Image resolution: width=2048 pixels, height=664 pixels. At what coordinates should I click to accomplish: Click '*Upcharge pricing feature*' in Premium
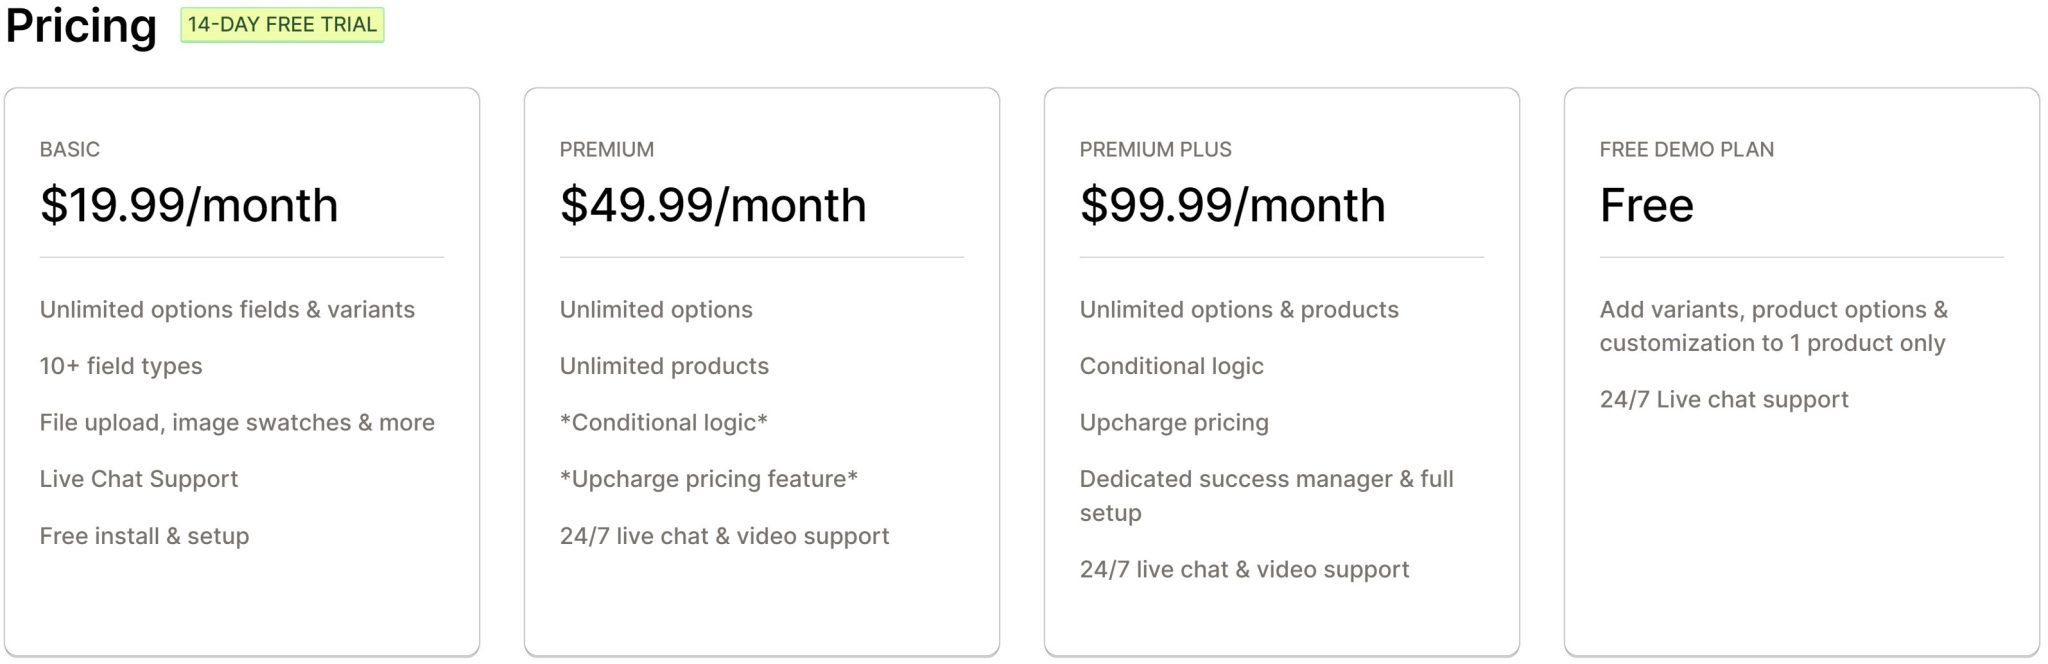click(x=709, y=479)
